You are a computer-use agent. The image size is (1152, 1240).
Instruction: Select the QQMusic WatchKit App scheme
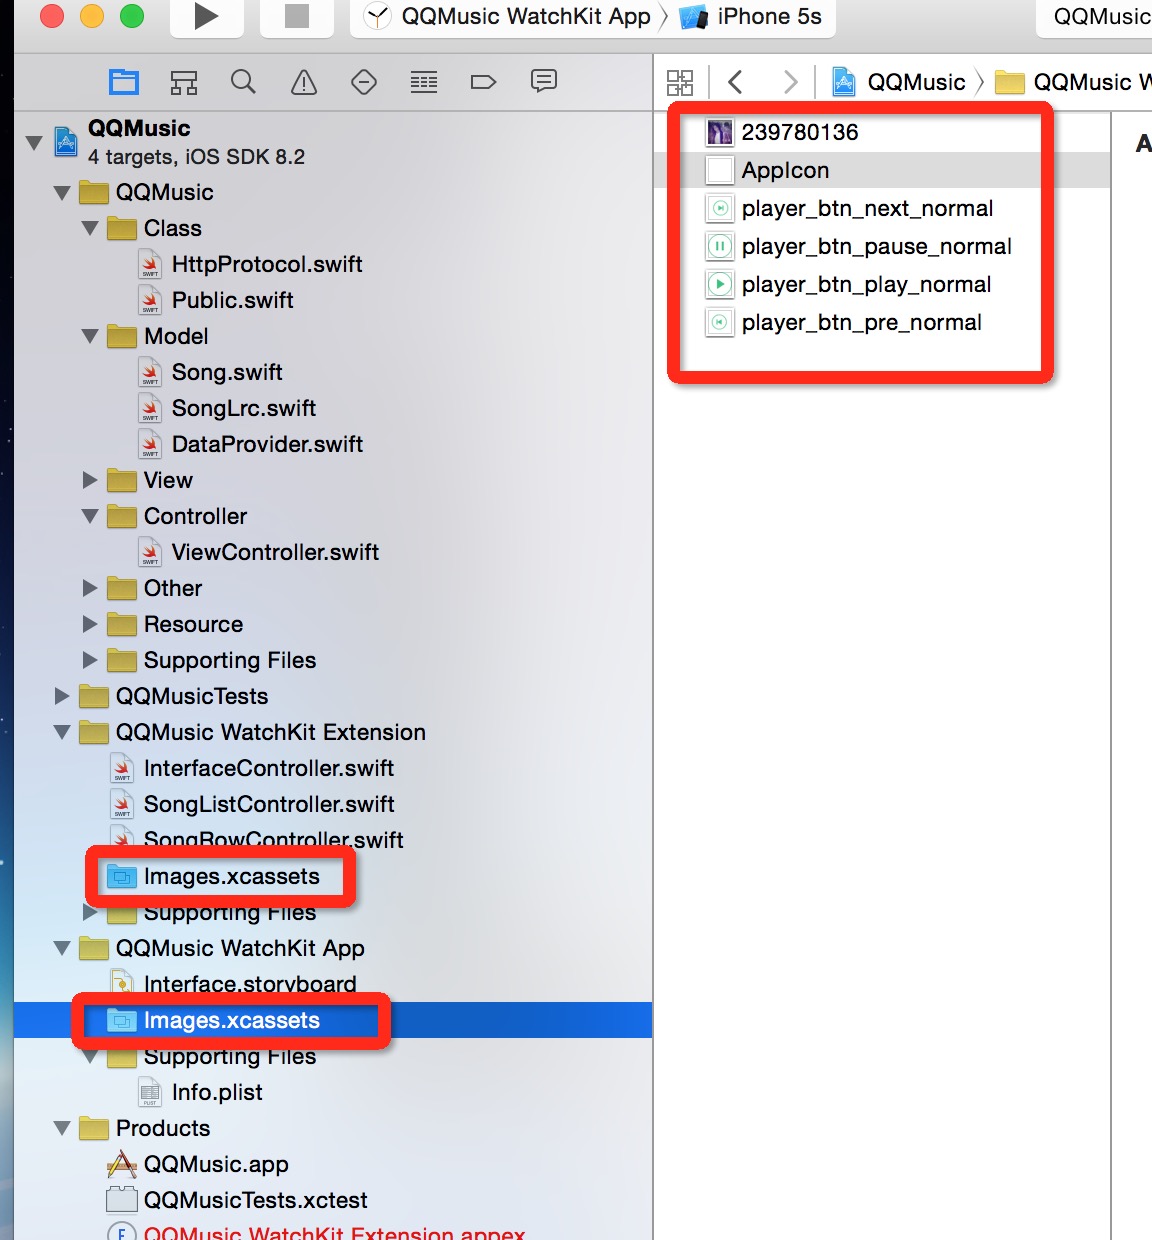[x=508, y=17]
